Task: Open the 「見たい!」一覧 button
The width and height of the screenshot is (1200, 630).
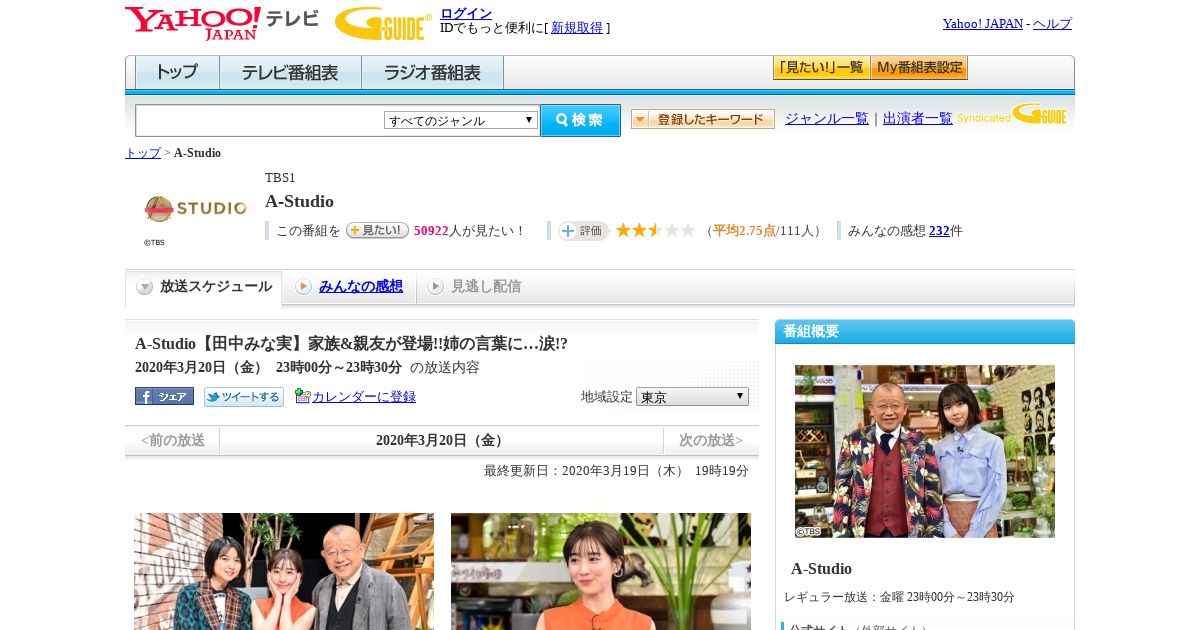Action: point(821,68)
